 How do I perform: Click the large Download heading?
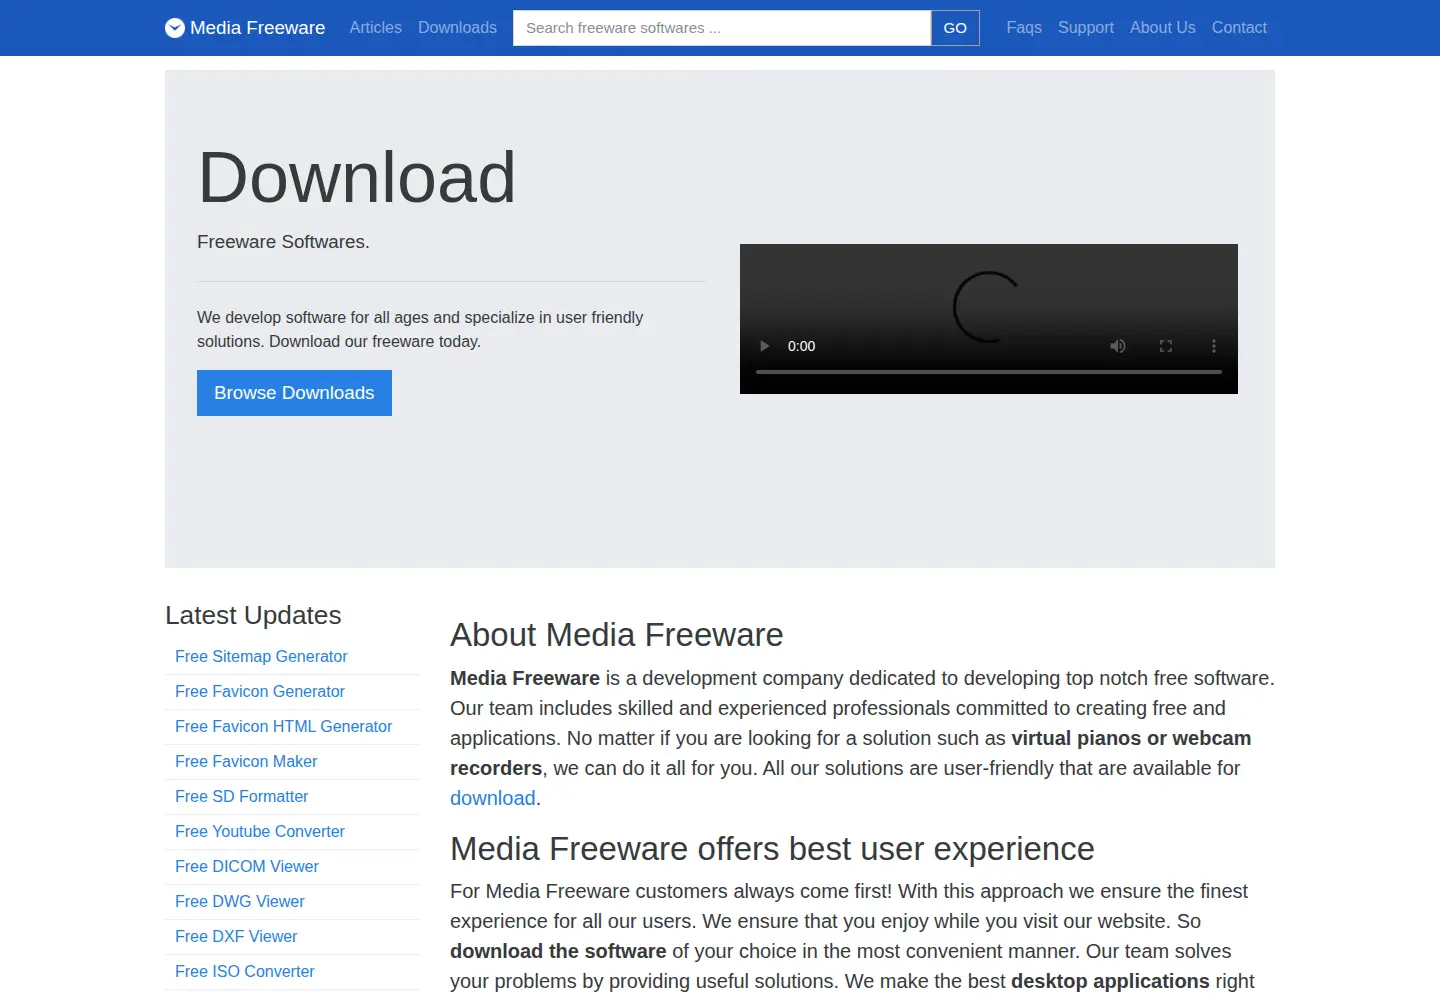[x=357, y=178]
